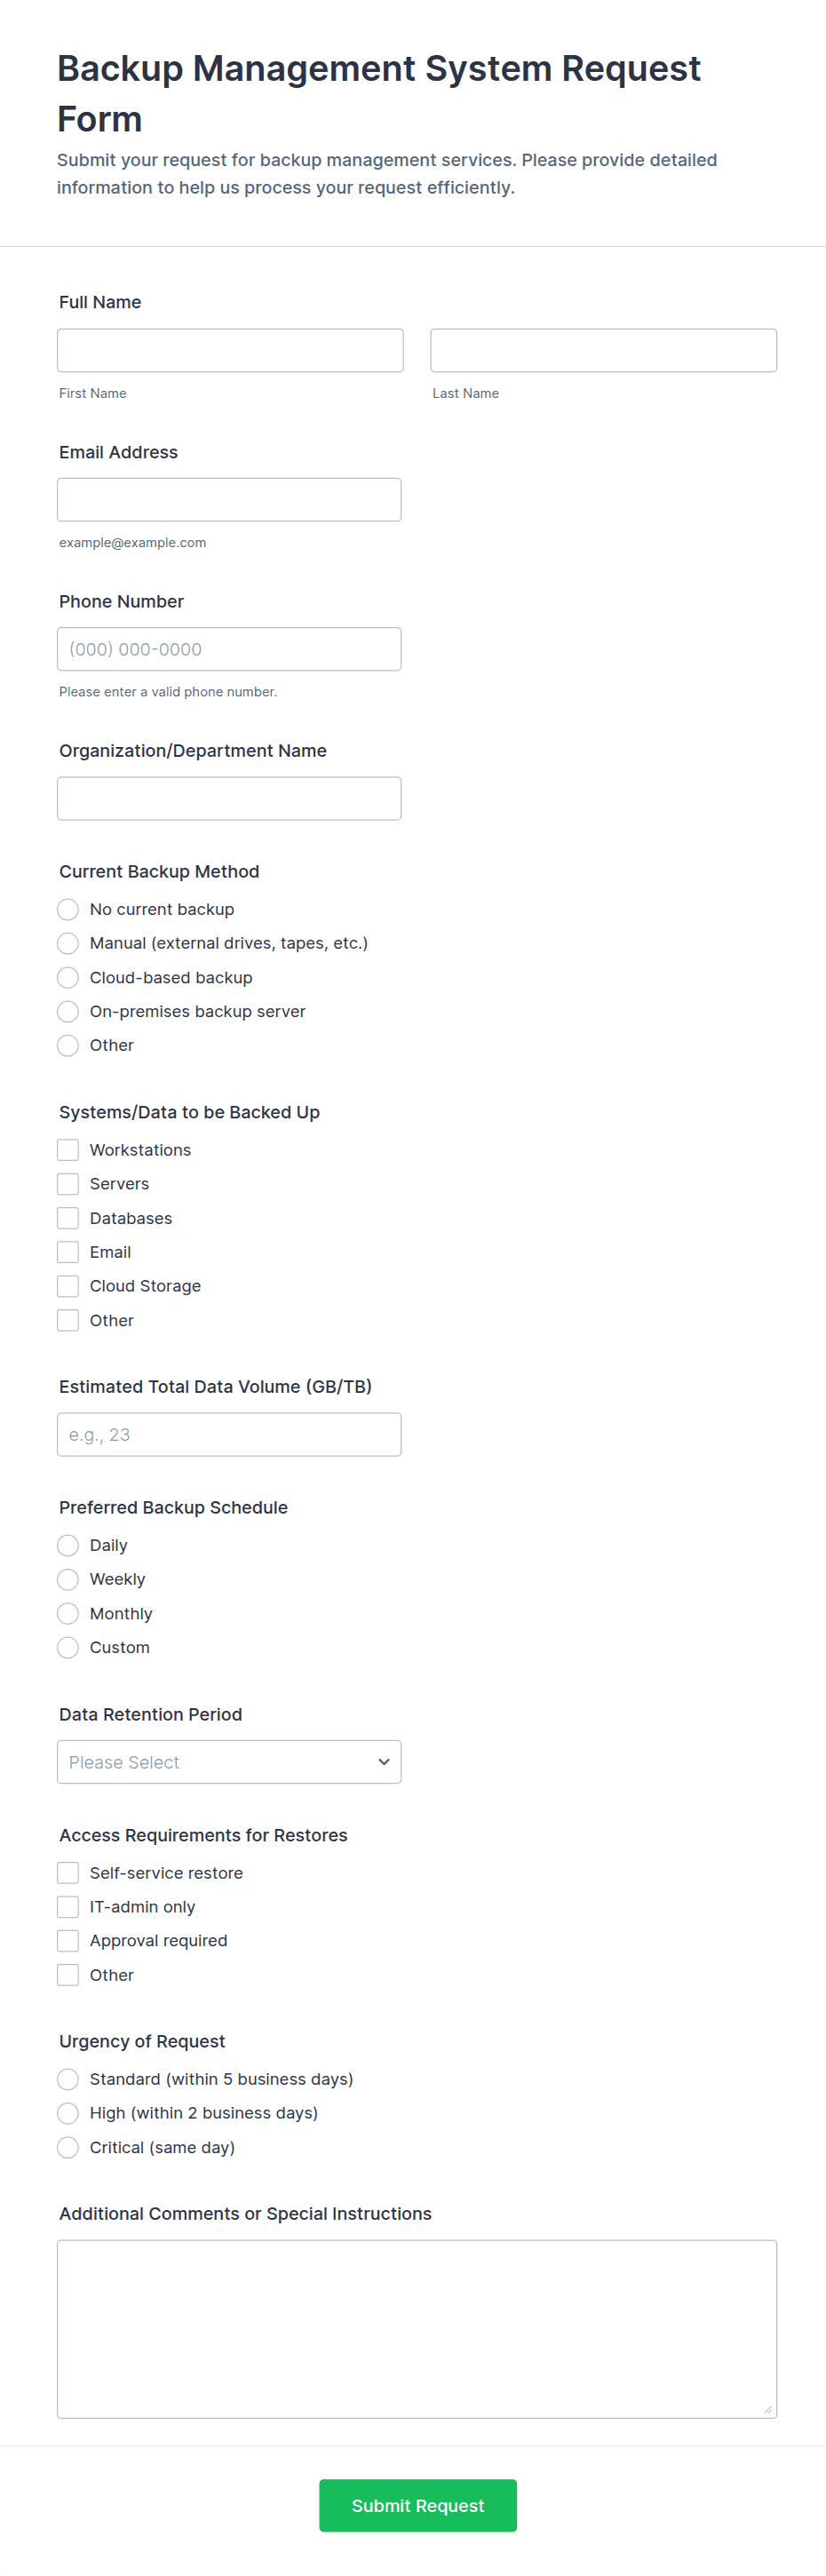The height and width of the screenshot is (2576, 826).
Task: Choose the Weekly schedule option
Action: pyautogui.click(x=67, y=1579)
